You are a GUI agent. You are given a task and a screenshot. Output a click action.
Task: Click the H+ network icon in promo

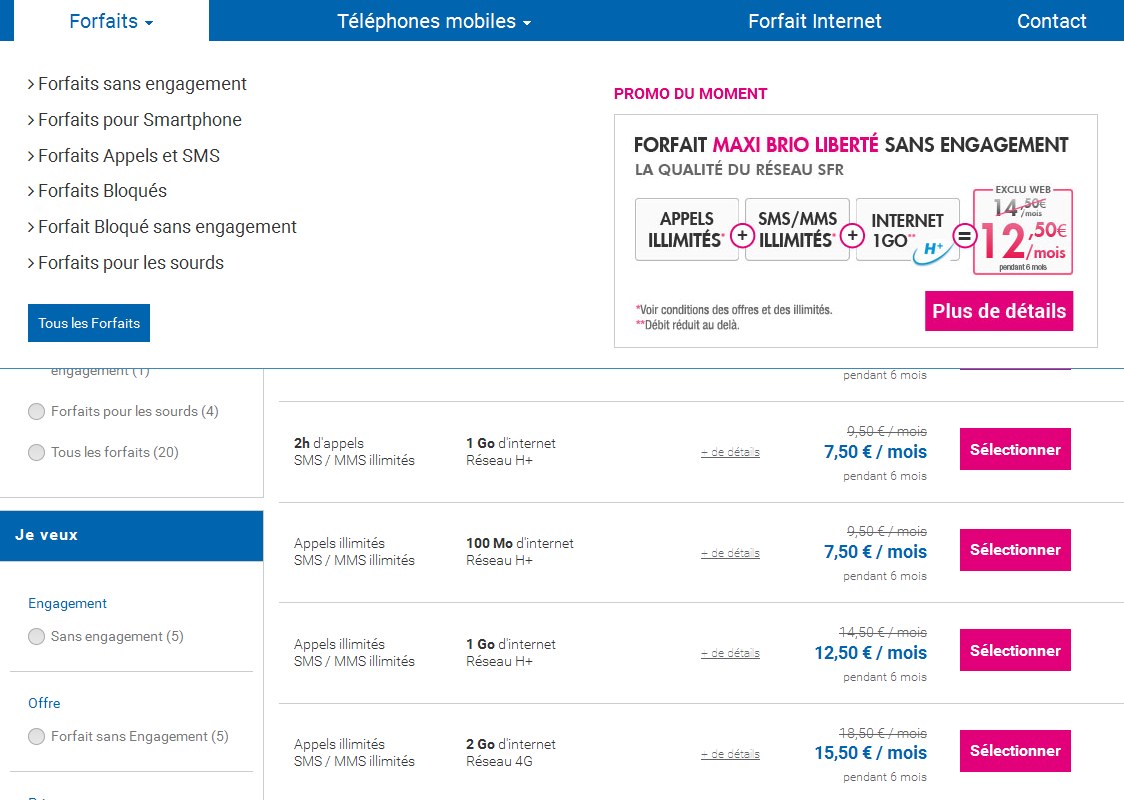[931, 249]
